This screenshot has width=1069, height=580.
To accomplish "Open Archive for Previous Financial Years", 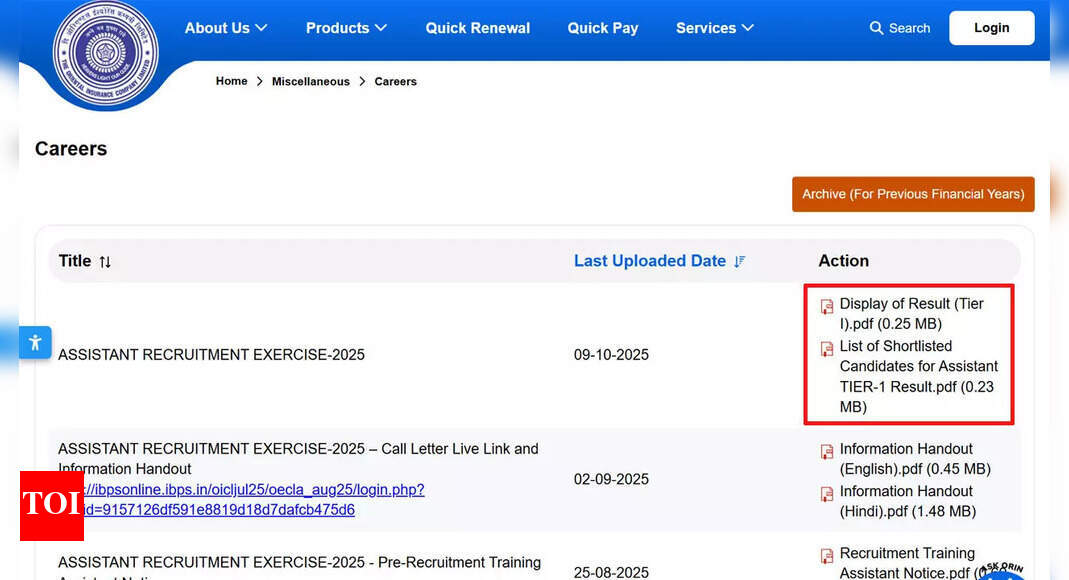I will coord(913,194).
